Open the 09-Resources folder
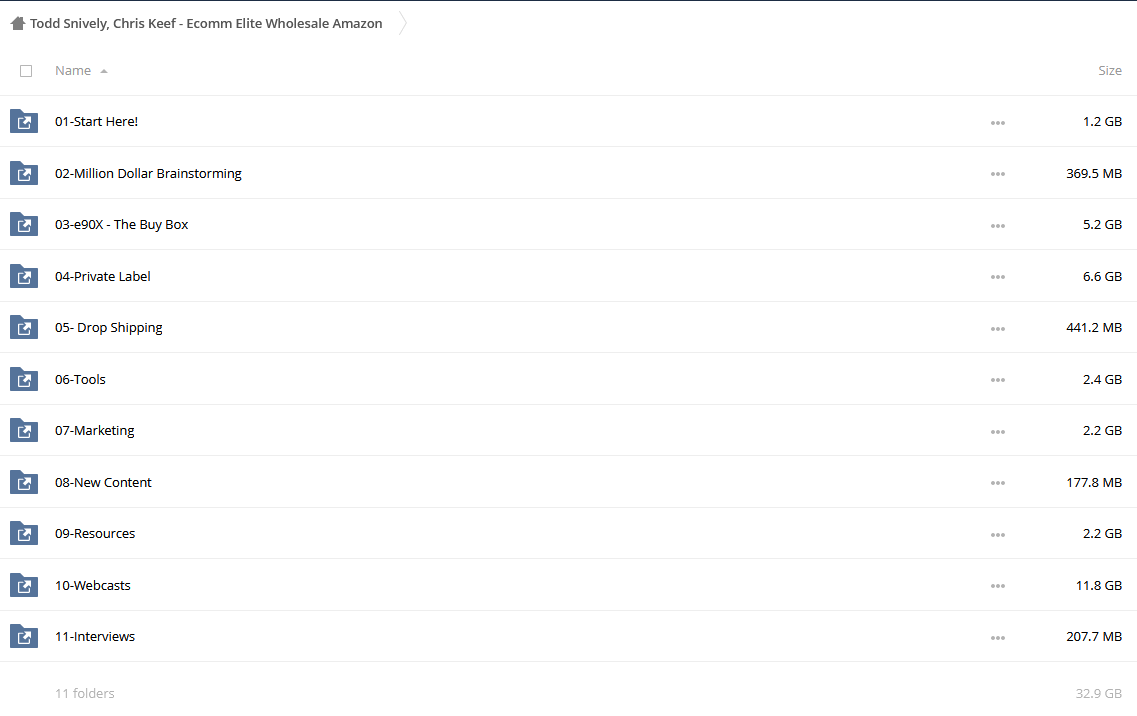This screenshot has width=1137, height=716. tap(95, 533)
